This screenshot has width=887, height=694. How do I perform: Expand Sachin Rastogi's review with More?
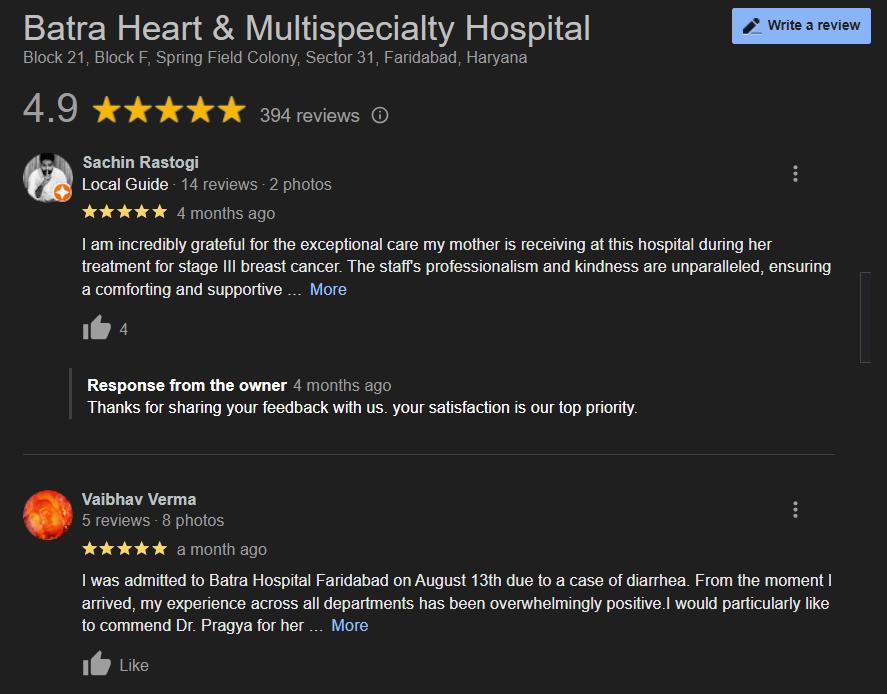point(328,289)
